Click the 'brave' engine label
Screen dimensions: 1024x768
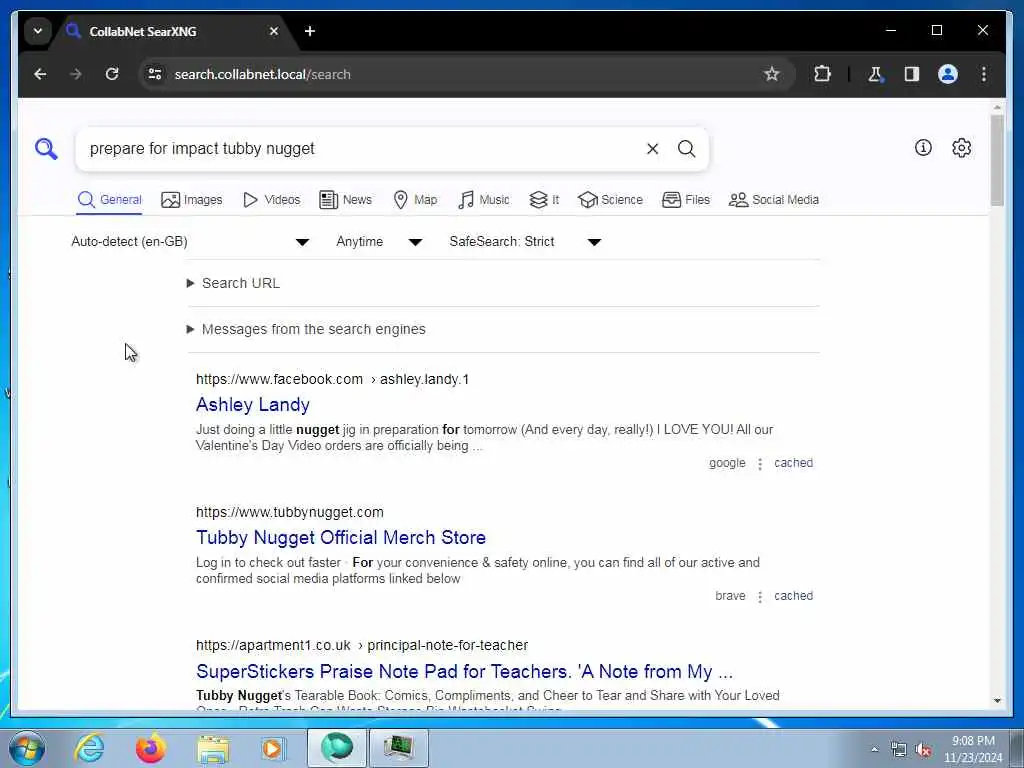[730, 596]
